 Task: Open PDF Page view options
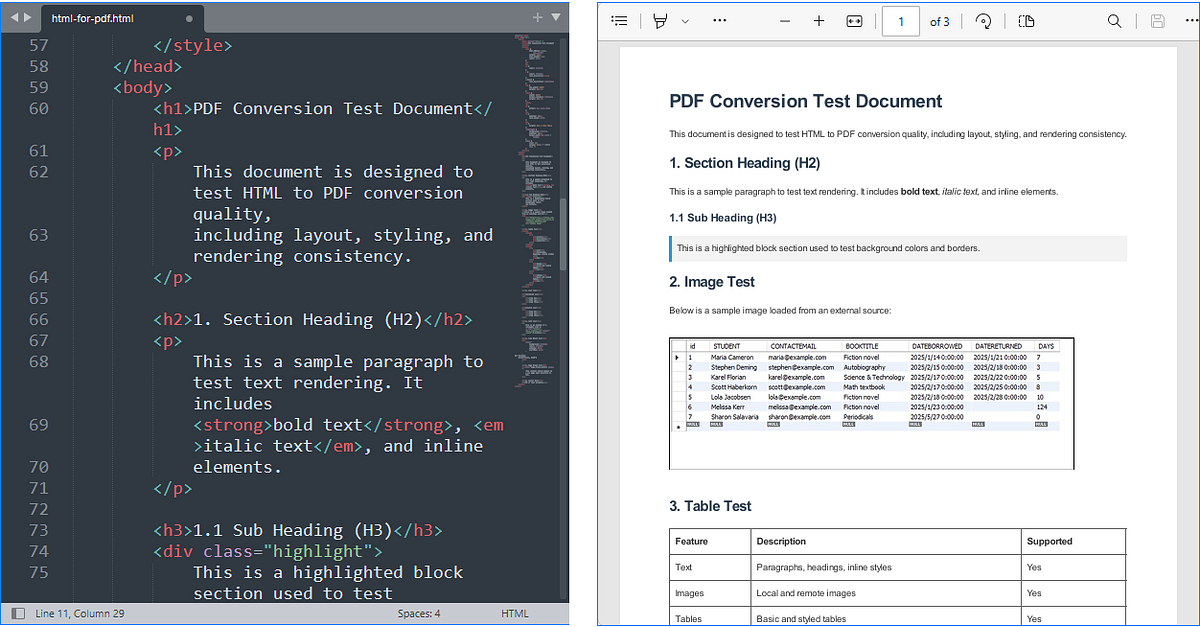tap(1026, 21)
